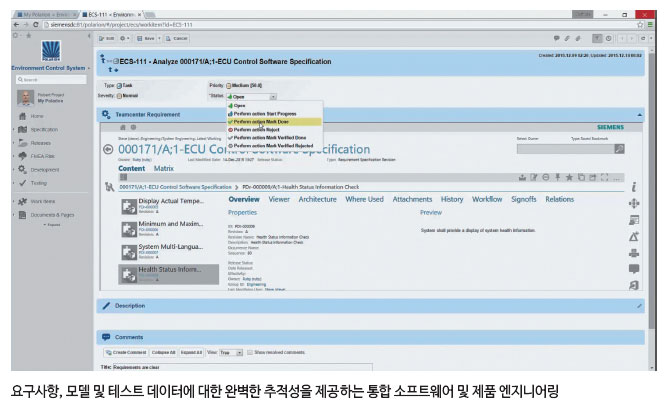Click the browser back arrow

click(x=16, y=25)
